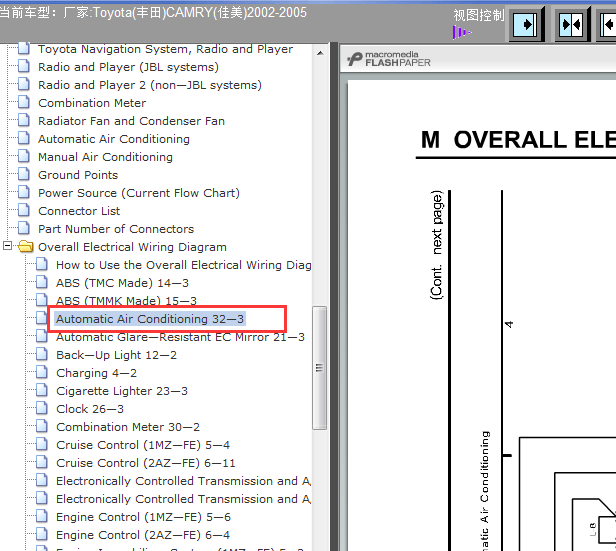Click the purple audio indicator under 视图控制
Screen dimensions: 616x551
tap(462, 32)
